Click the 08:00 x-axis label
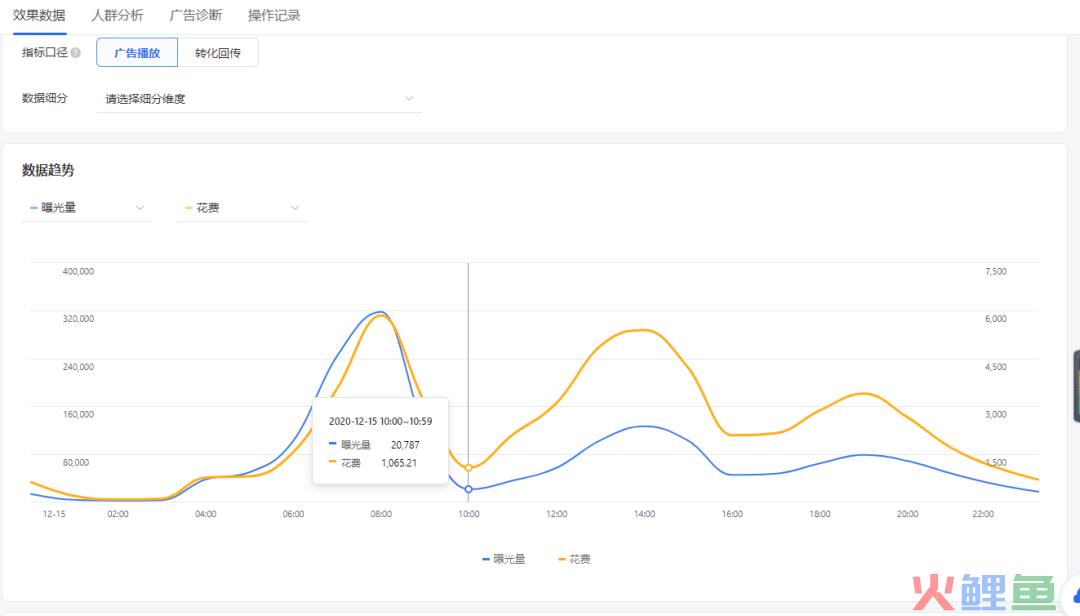Screen dimensions: 1080x616 click(381, 514)
